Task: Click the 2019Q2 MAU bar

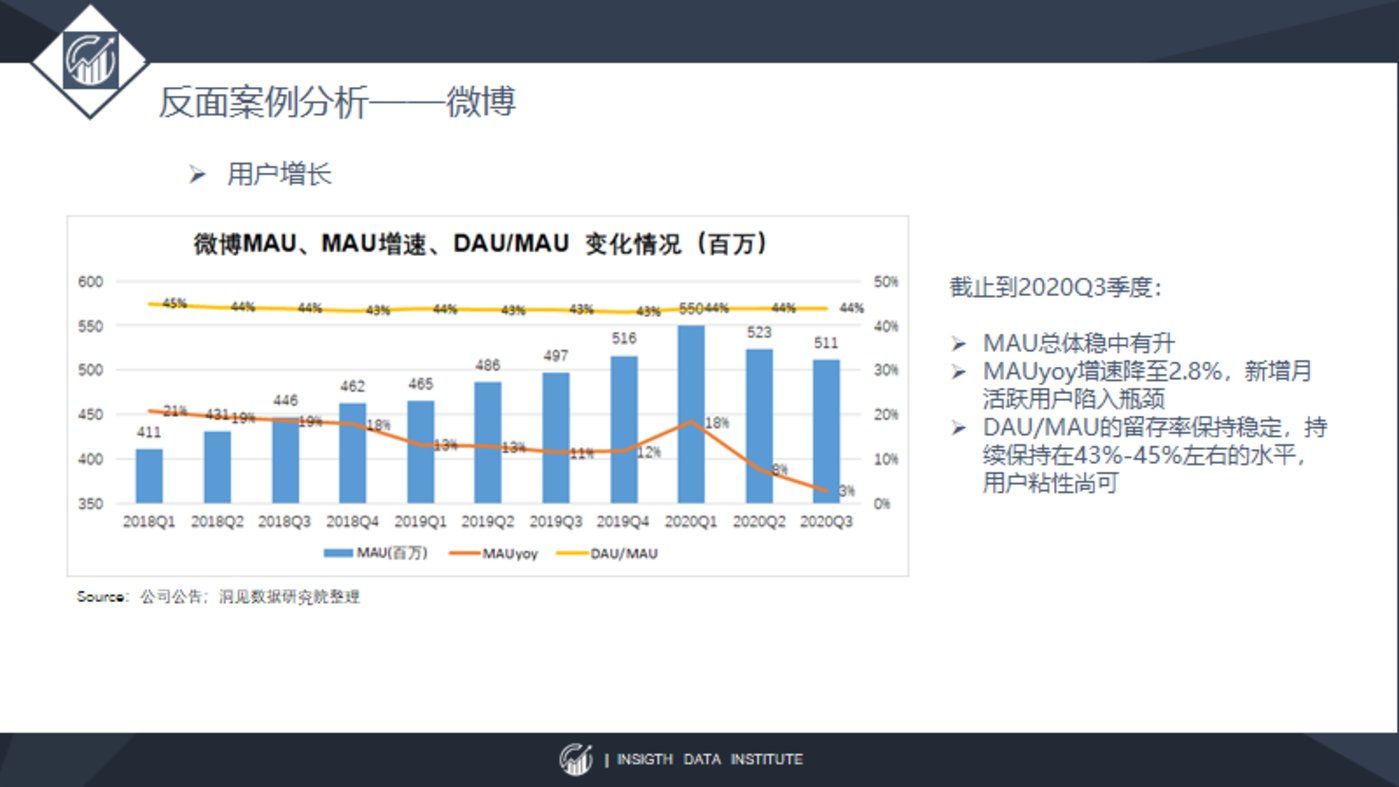Action: 488,442
